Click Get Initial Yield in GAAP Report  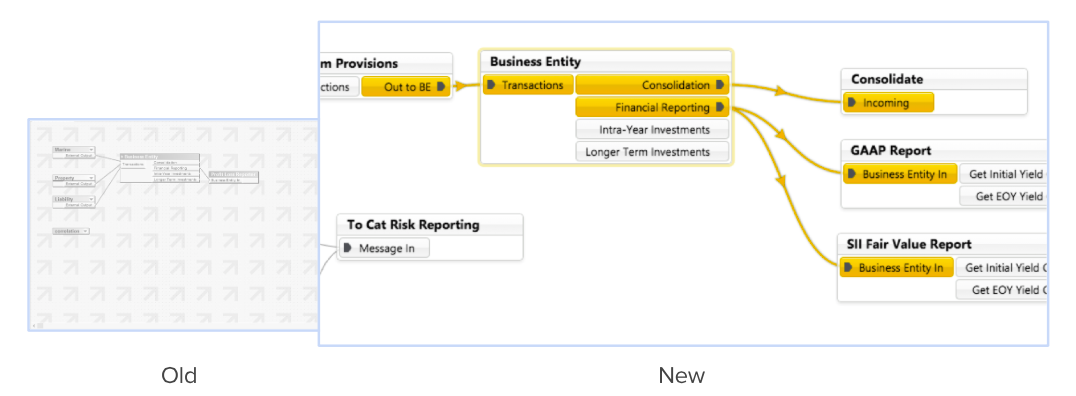(1003, 174)
